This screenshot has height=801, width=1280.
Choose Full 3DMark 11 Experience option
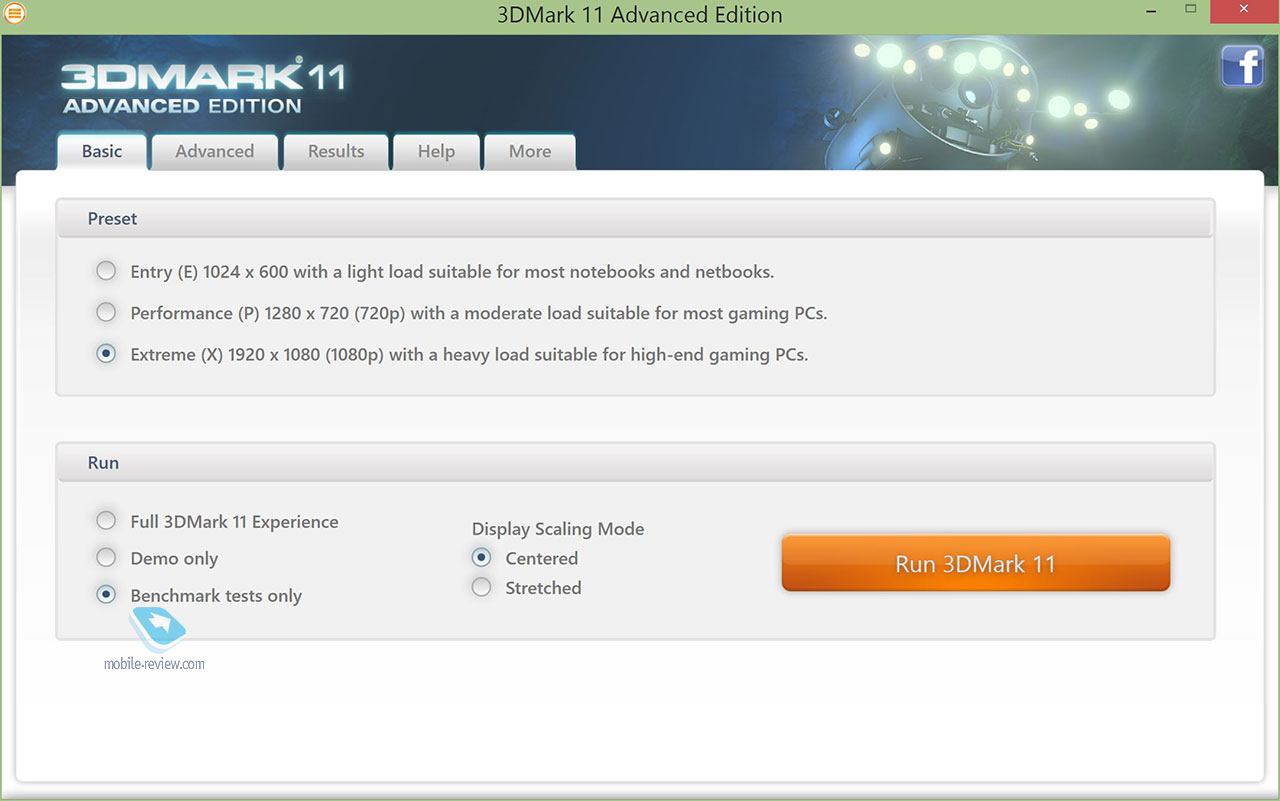click(x=106, y=521)
